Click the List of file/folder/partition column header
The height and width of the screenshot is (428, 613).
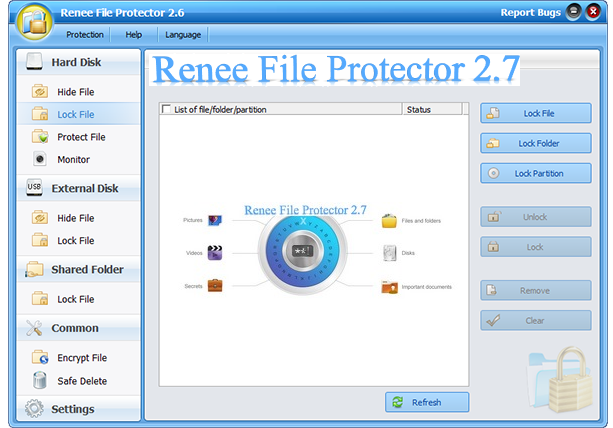[281, 109]
